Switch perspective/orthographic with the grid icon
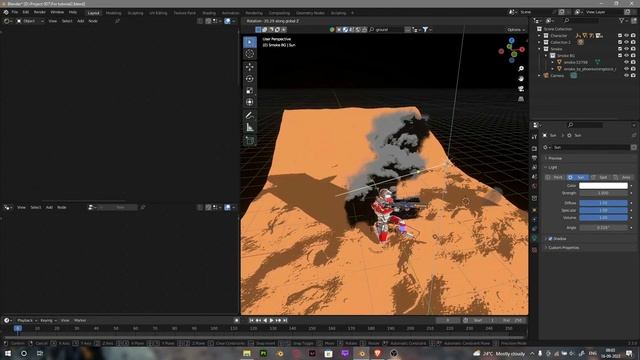Viewport: 640px width, 360px height. (x=521, y=99)
